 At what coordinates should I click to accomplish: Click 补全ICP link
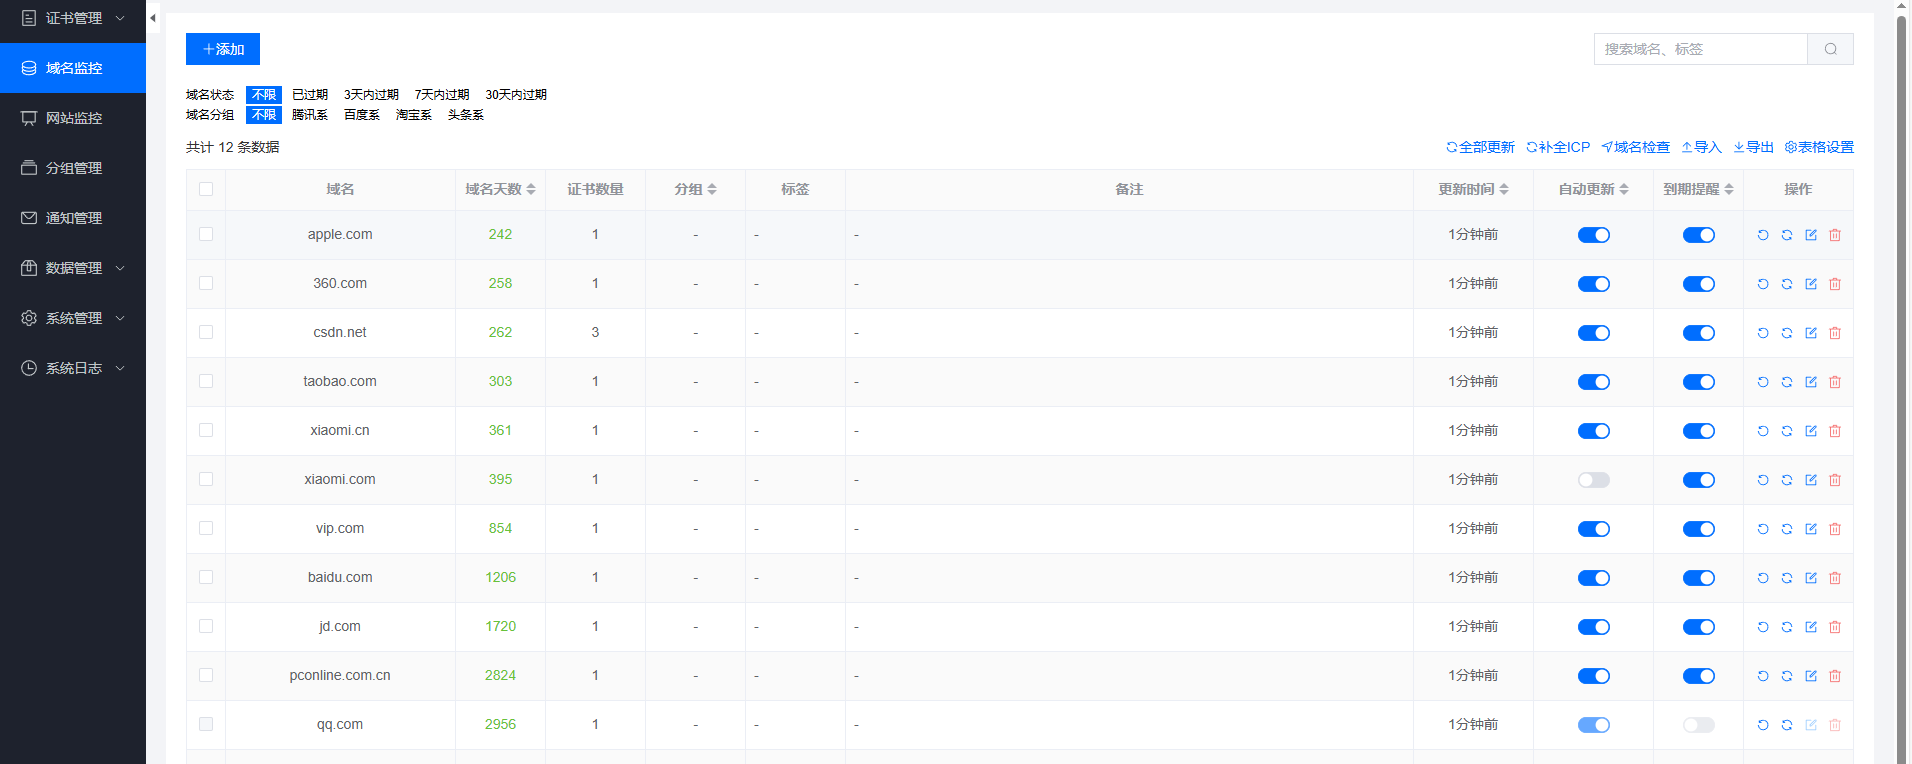click(1558, 147)
